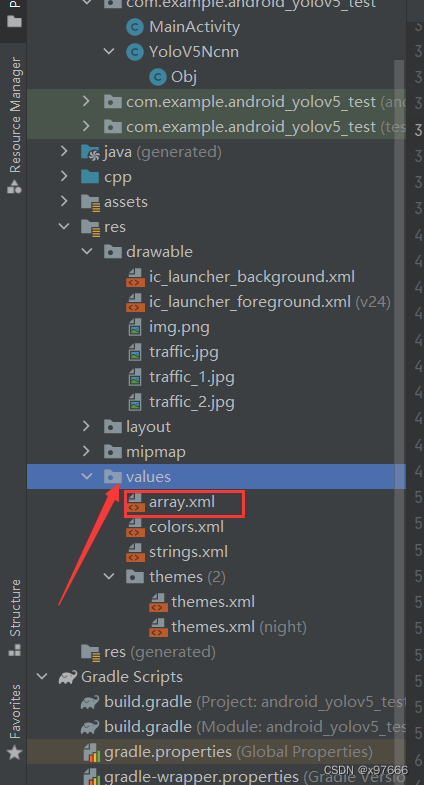Click the img.png image file icon
This screenshot has height=785, width=424.
point(135,327)
